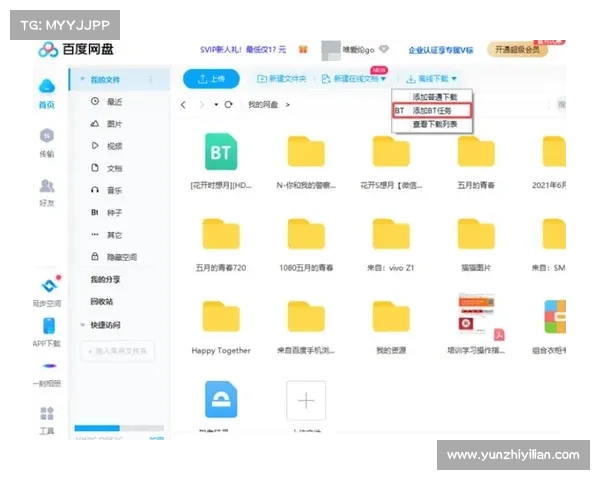Open 隐藏空间 locked space
This screenshot has height=480, width=600.
(x=113, y=257)
